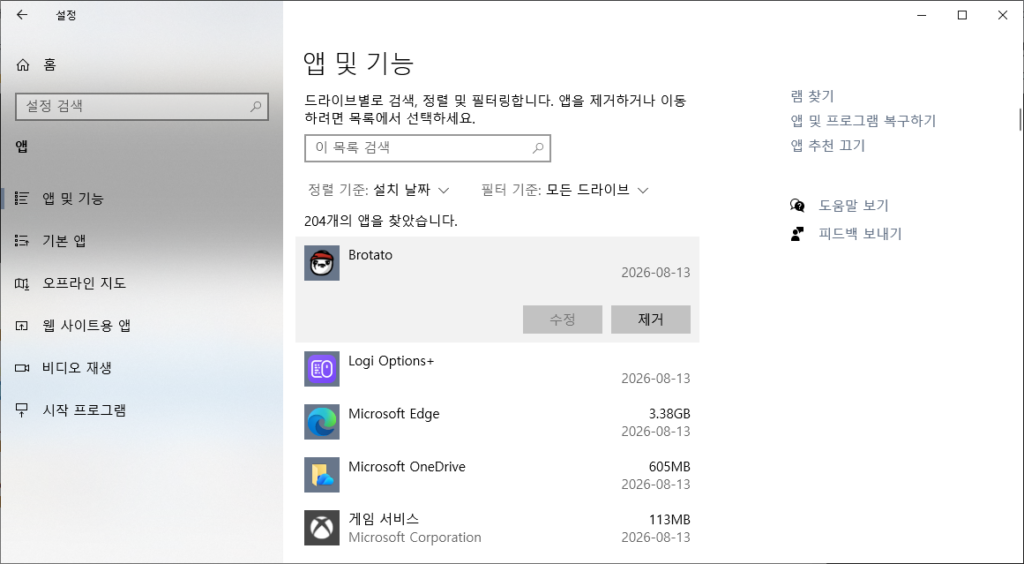Select the 기본 앱 sidebar icon
Screen dimensions: 1024x564
pos(22,240)
